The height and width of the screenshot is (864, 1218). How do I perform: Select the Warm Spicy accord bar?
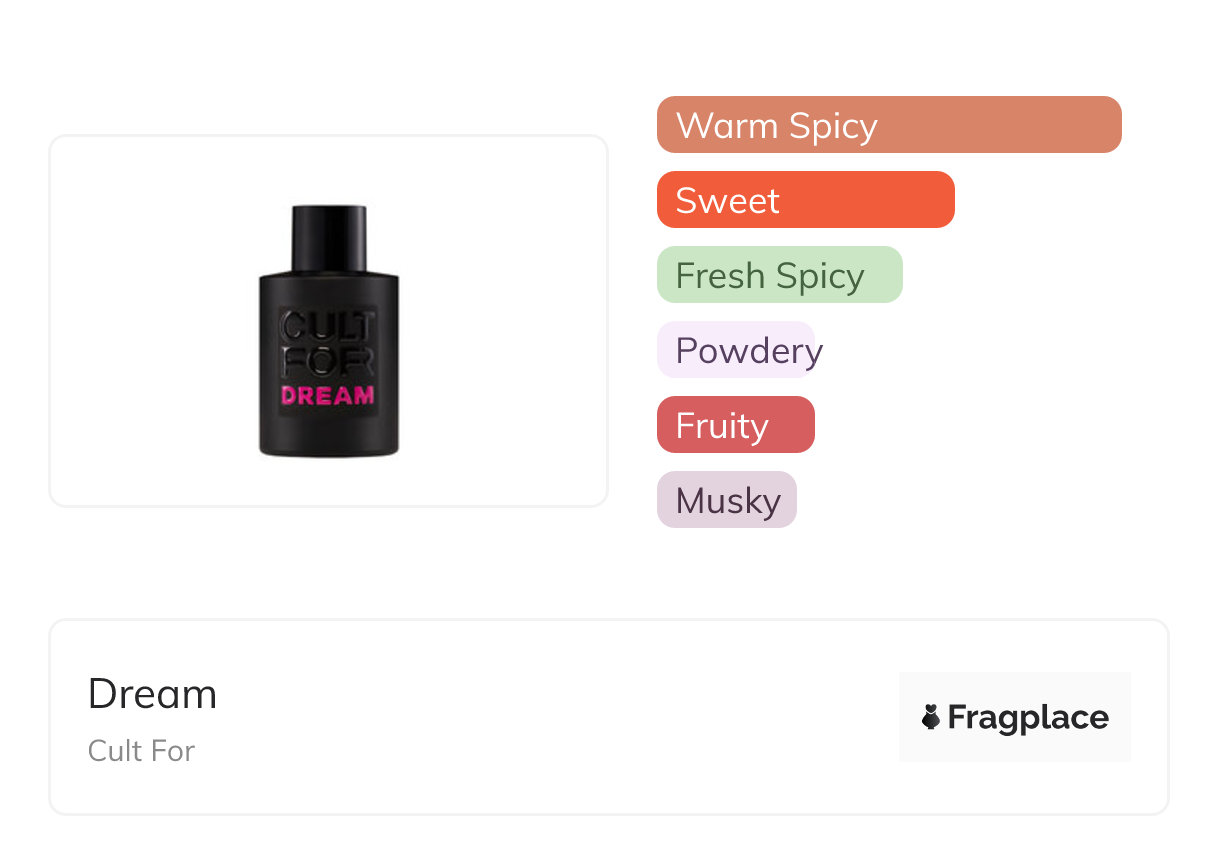click(888, 125)
